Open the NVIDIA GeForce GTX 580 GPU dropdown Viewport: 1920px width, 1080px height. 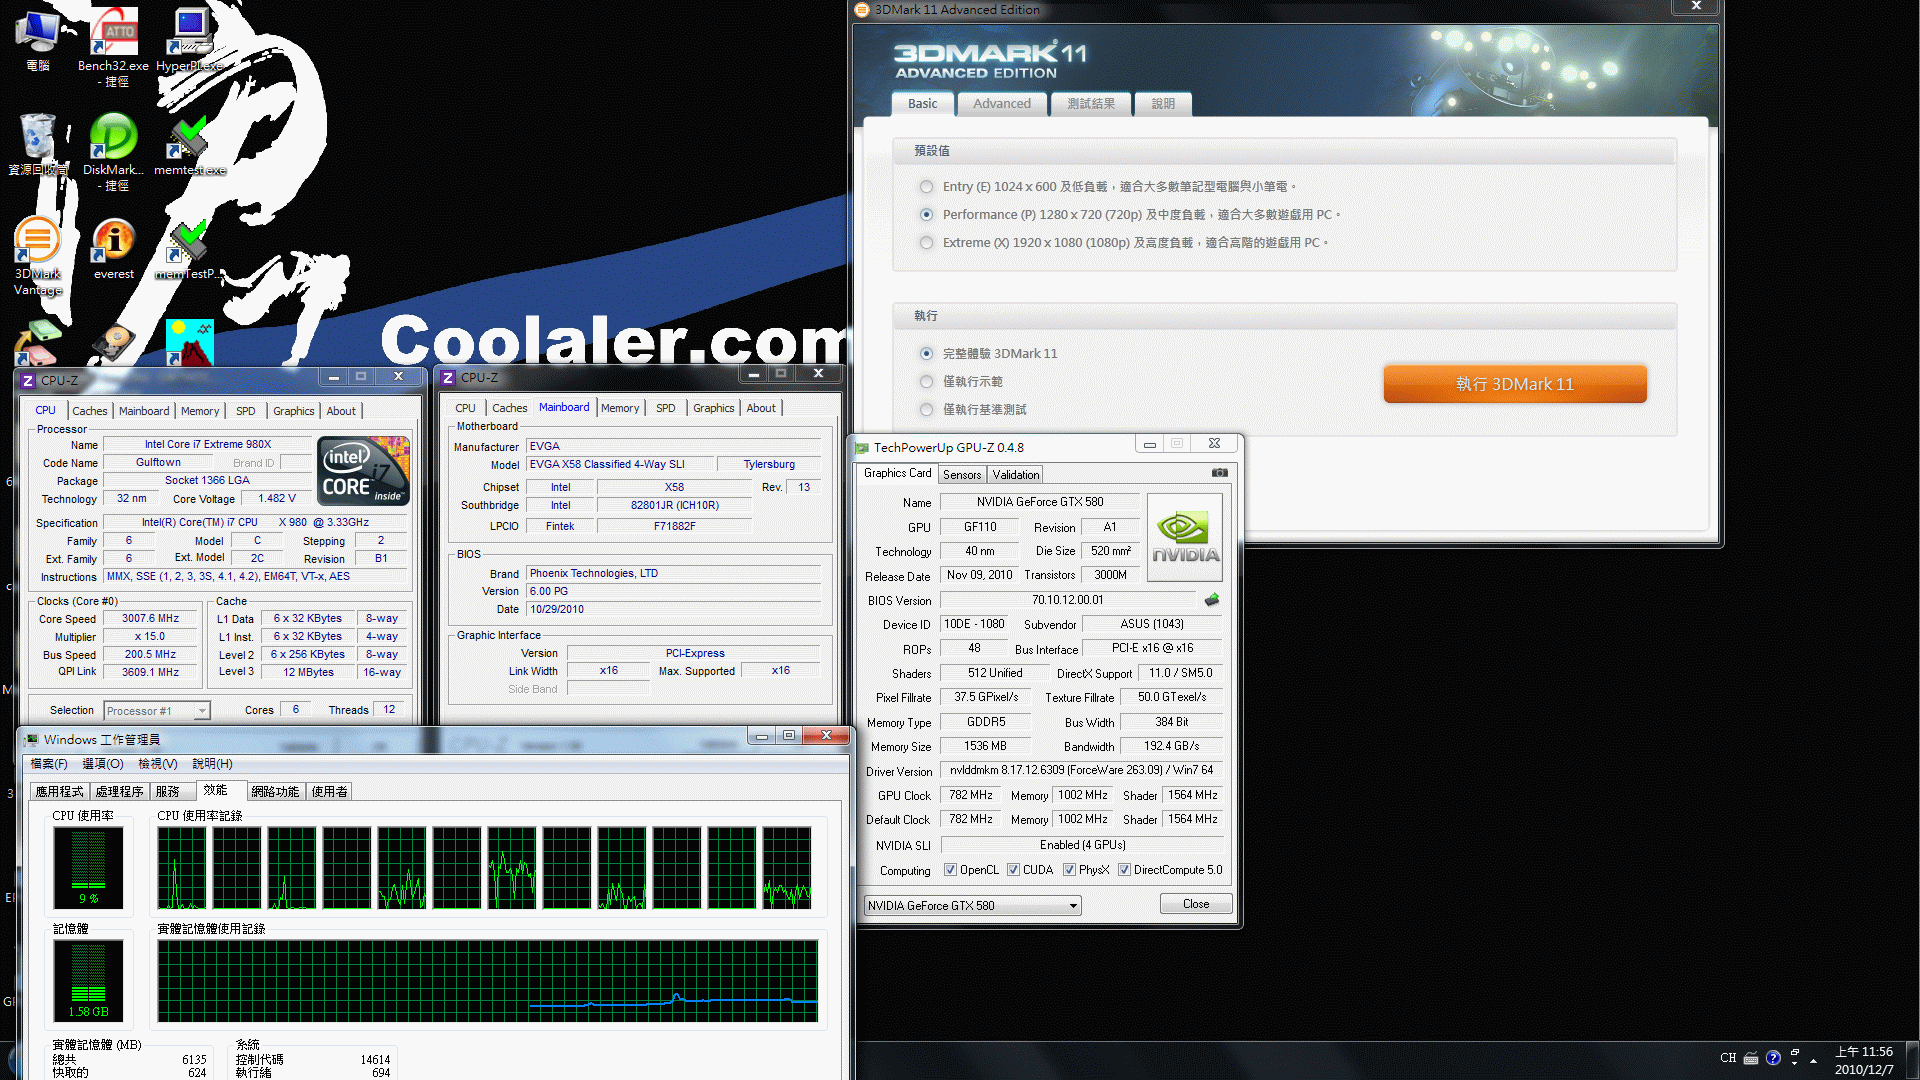[972, 906]
